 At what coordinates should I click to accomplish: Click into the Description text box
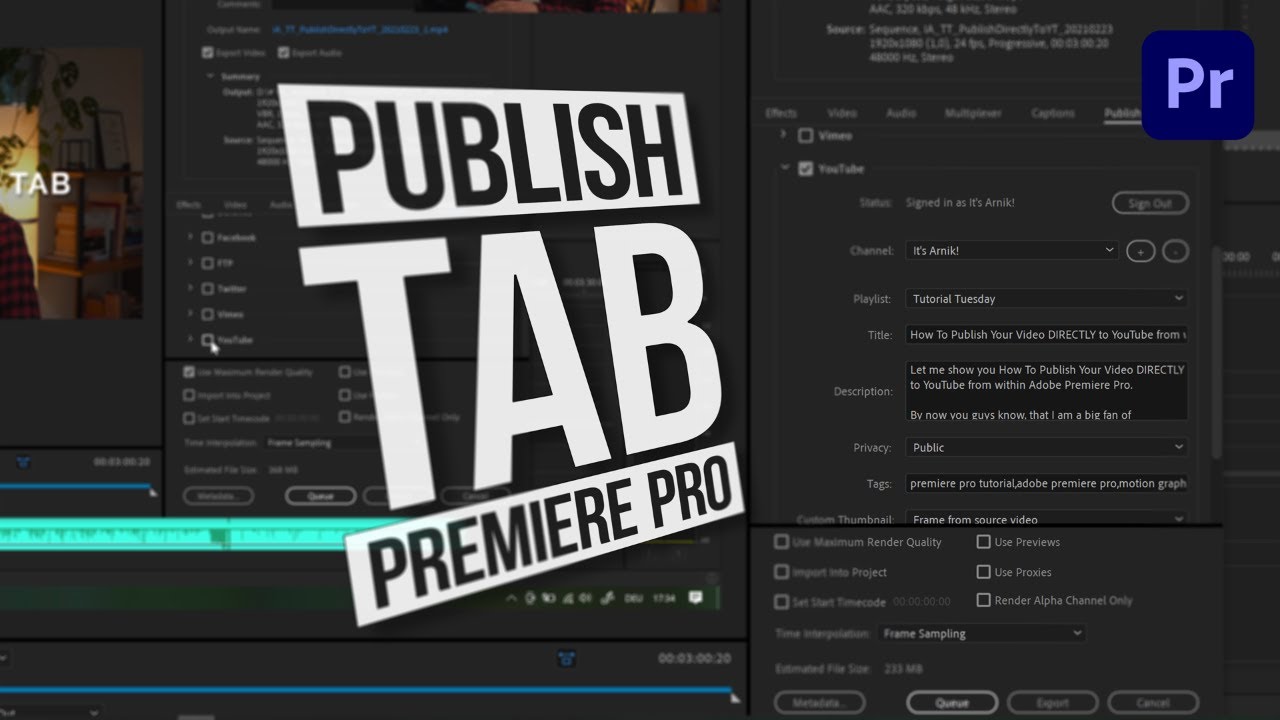pyautogui.click(x=1046, y=391)
